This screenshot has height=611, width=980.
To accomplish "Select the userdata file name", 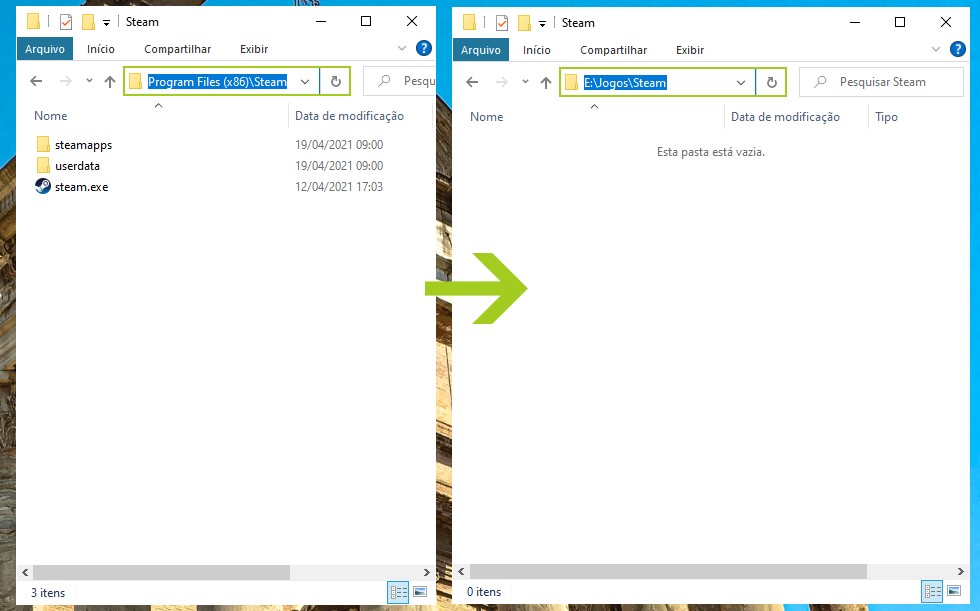I will coord(78,166).
